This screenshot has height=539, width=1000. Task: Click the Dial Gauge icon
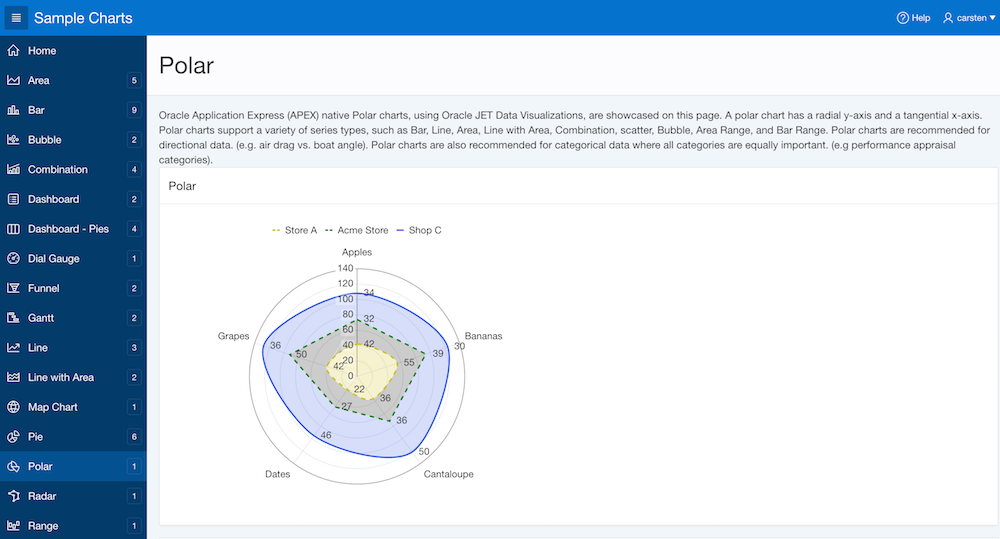click(13, 259)
